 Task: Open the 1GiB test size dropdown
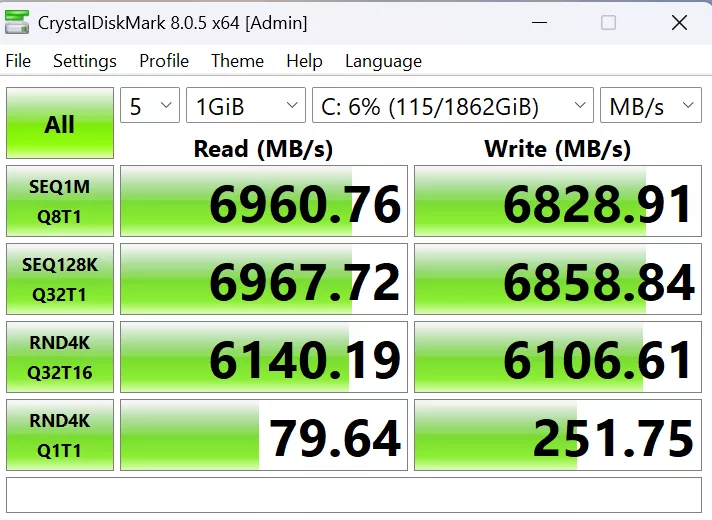pos(246,105)
